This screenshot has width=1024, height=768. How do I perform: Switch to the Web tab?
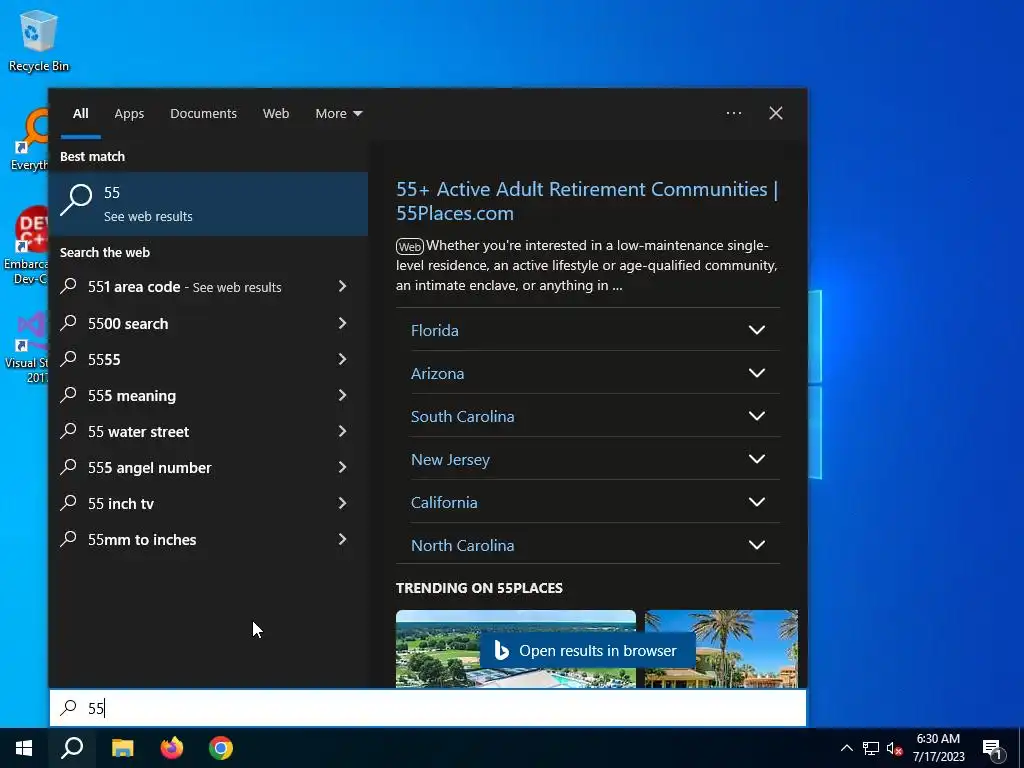coord(276,114)
